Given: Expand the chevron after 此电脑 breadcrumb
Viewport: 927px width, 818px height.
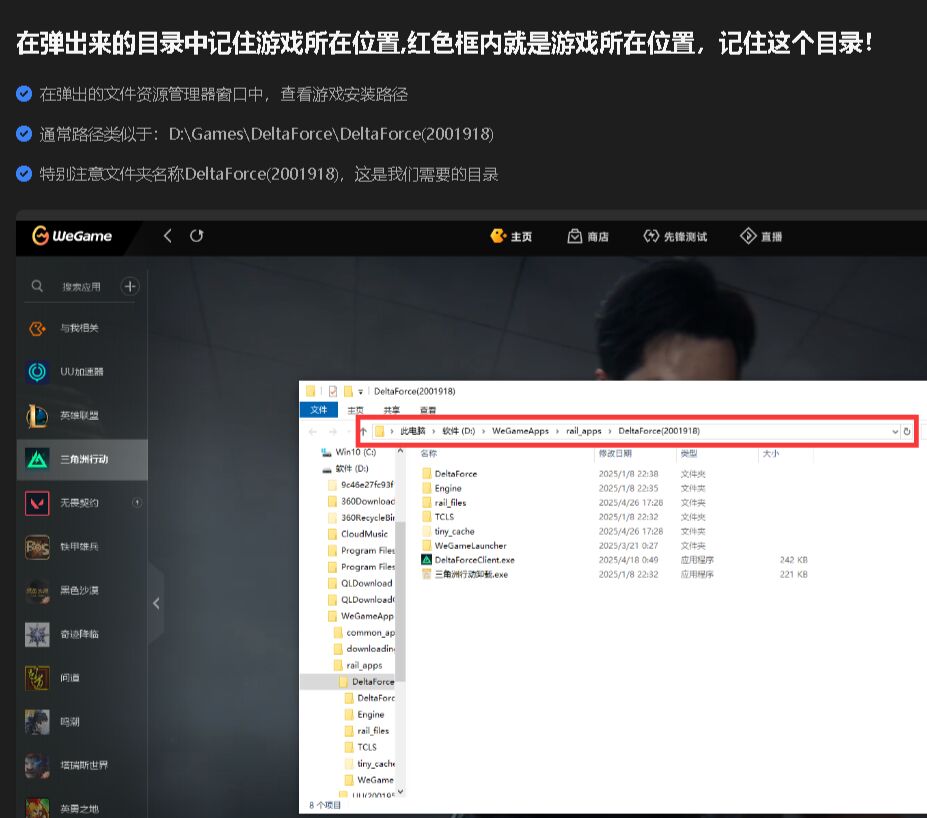Looking at the screenshot, I should [x=433, y=431].
